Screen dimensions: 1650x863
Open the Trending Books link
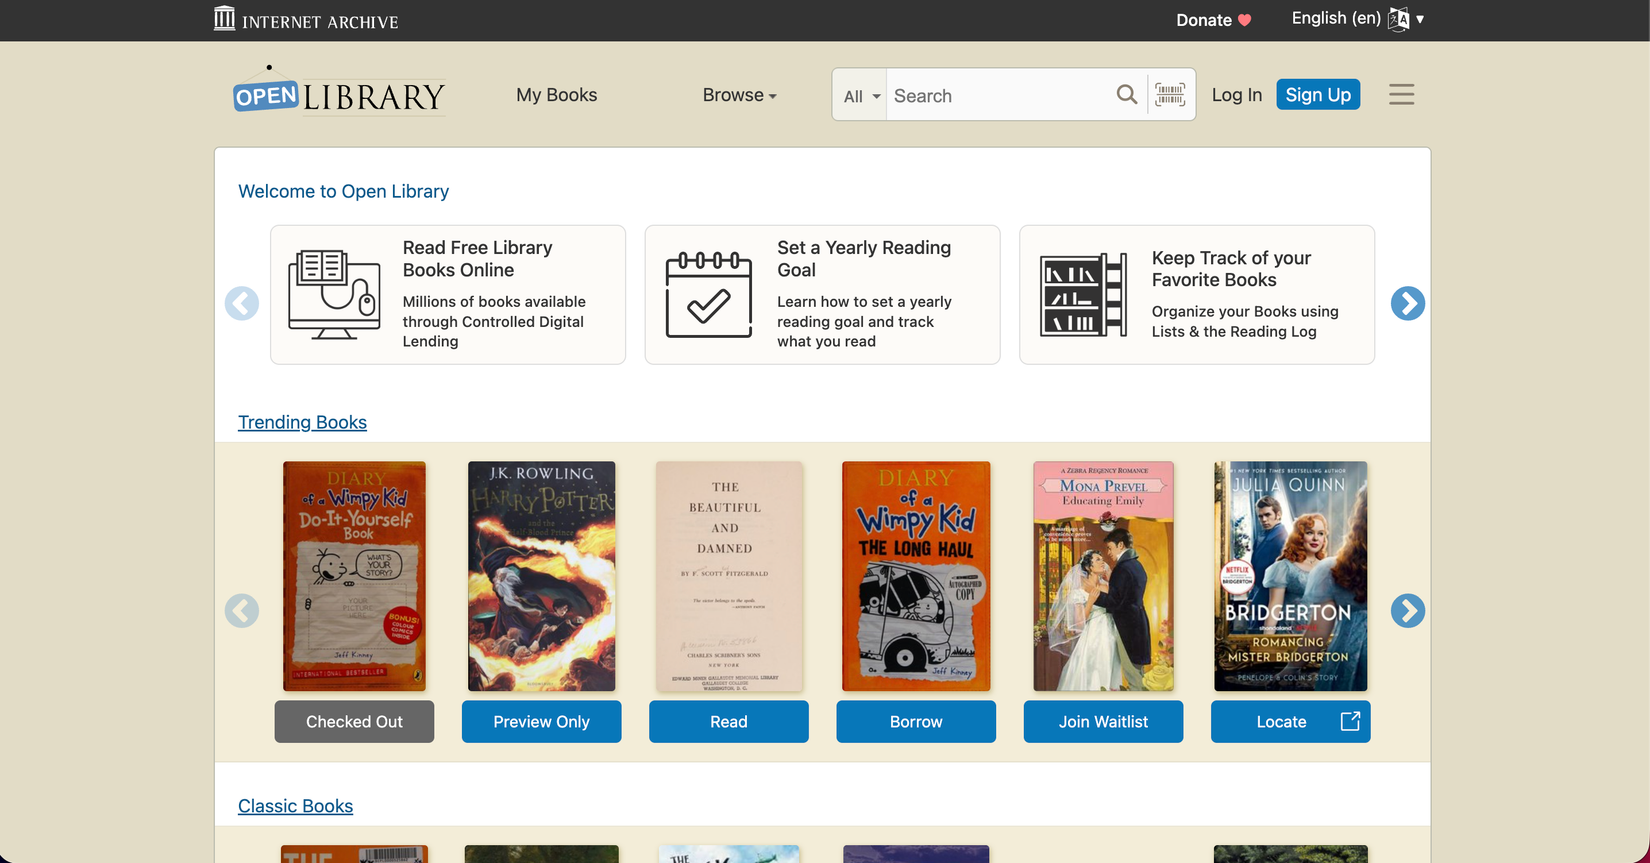click(x=302, y=422)
